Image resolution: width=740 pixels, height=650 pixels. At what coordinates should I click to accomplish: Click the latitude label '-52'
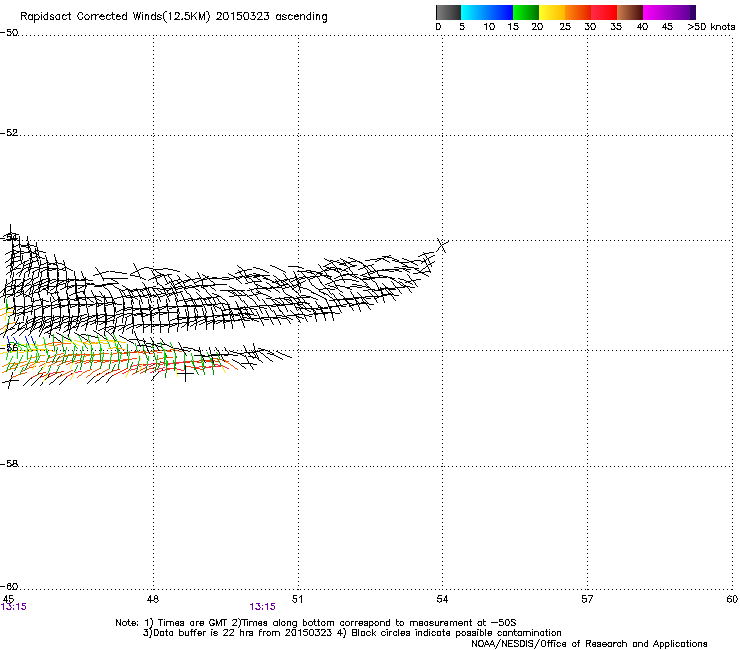[x=9, y=133]
